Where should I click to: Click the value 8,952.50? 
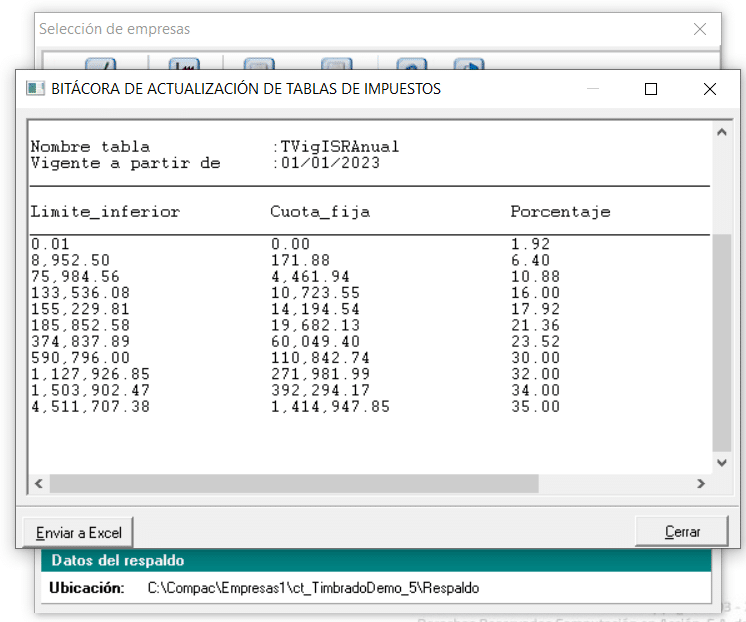coord(70,260)
